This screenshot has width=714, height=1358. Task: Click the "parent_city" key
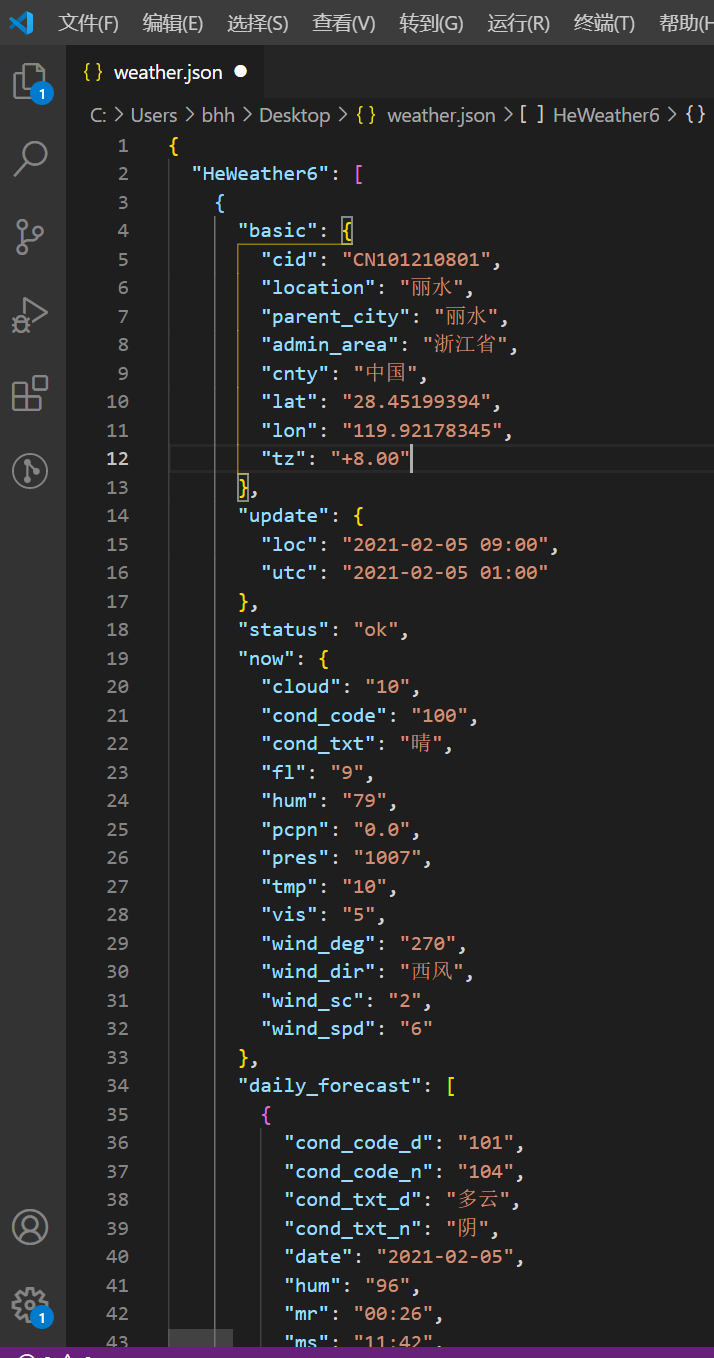point(336,316)
